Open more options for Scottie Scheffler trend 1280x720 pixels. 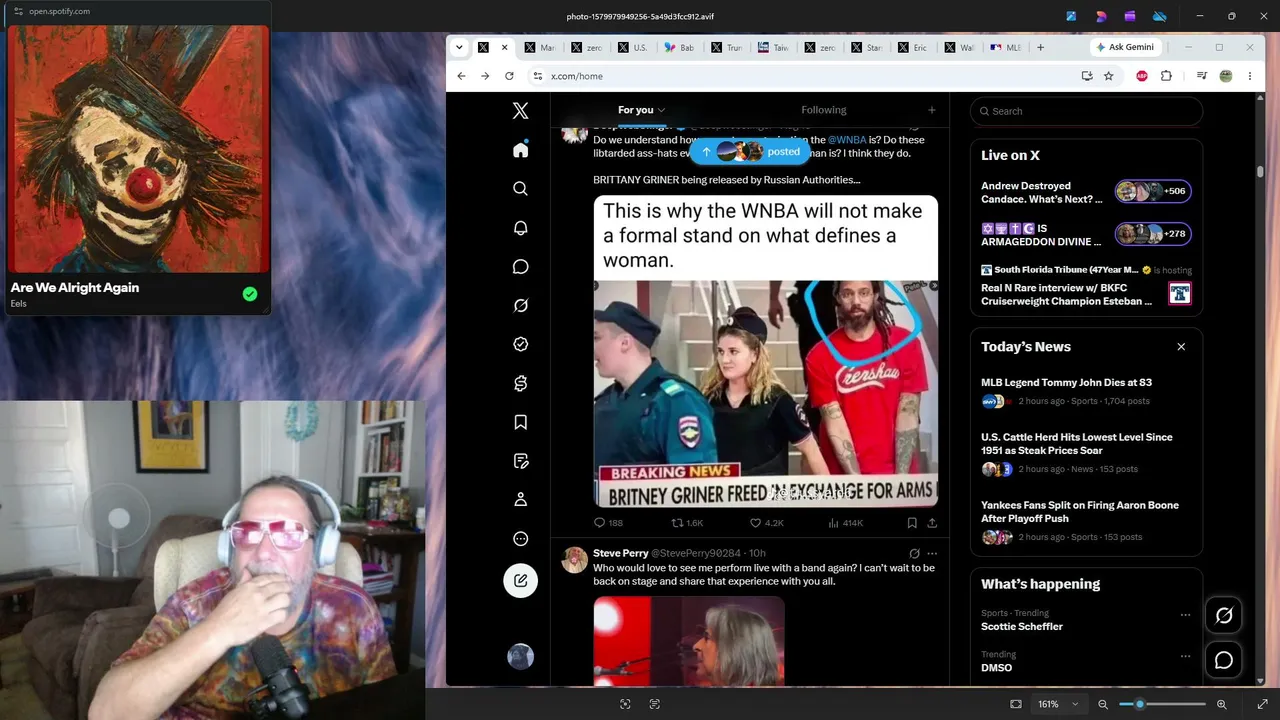tap(1185, 615)
